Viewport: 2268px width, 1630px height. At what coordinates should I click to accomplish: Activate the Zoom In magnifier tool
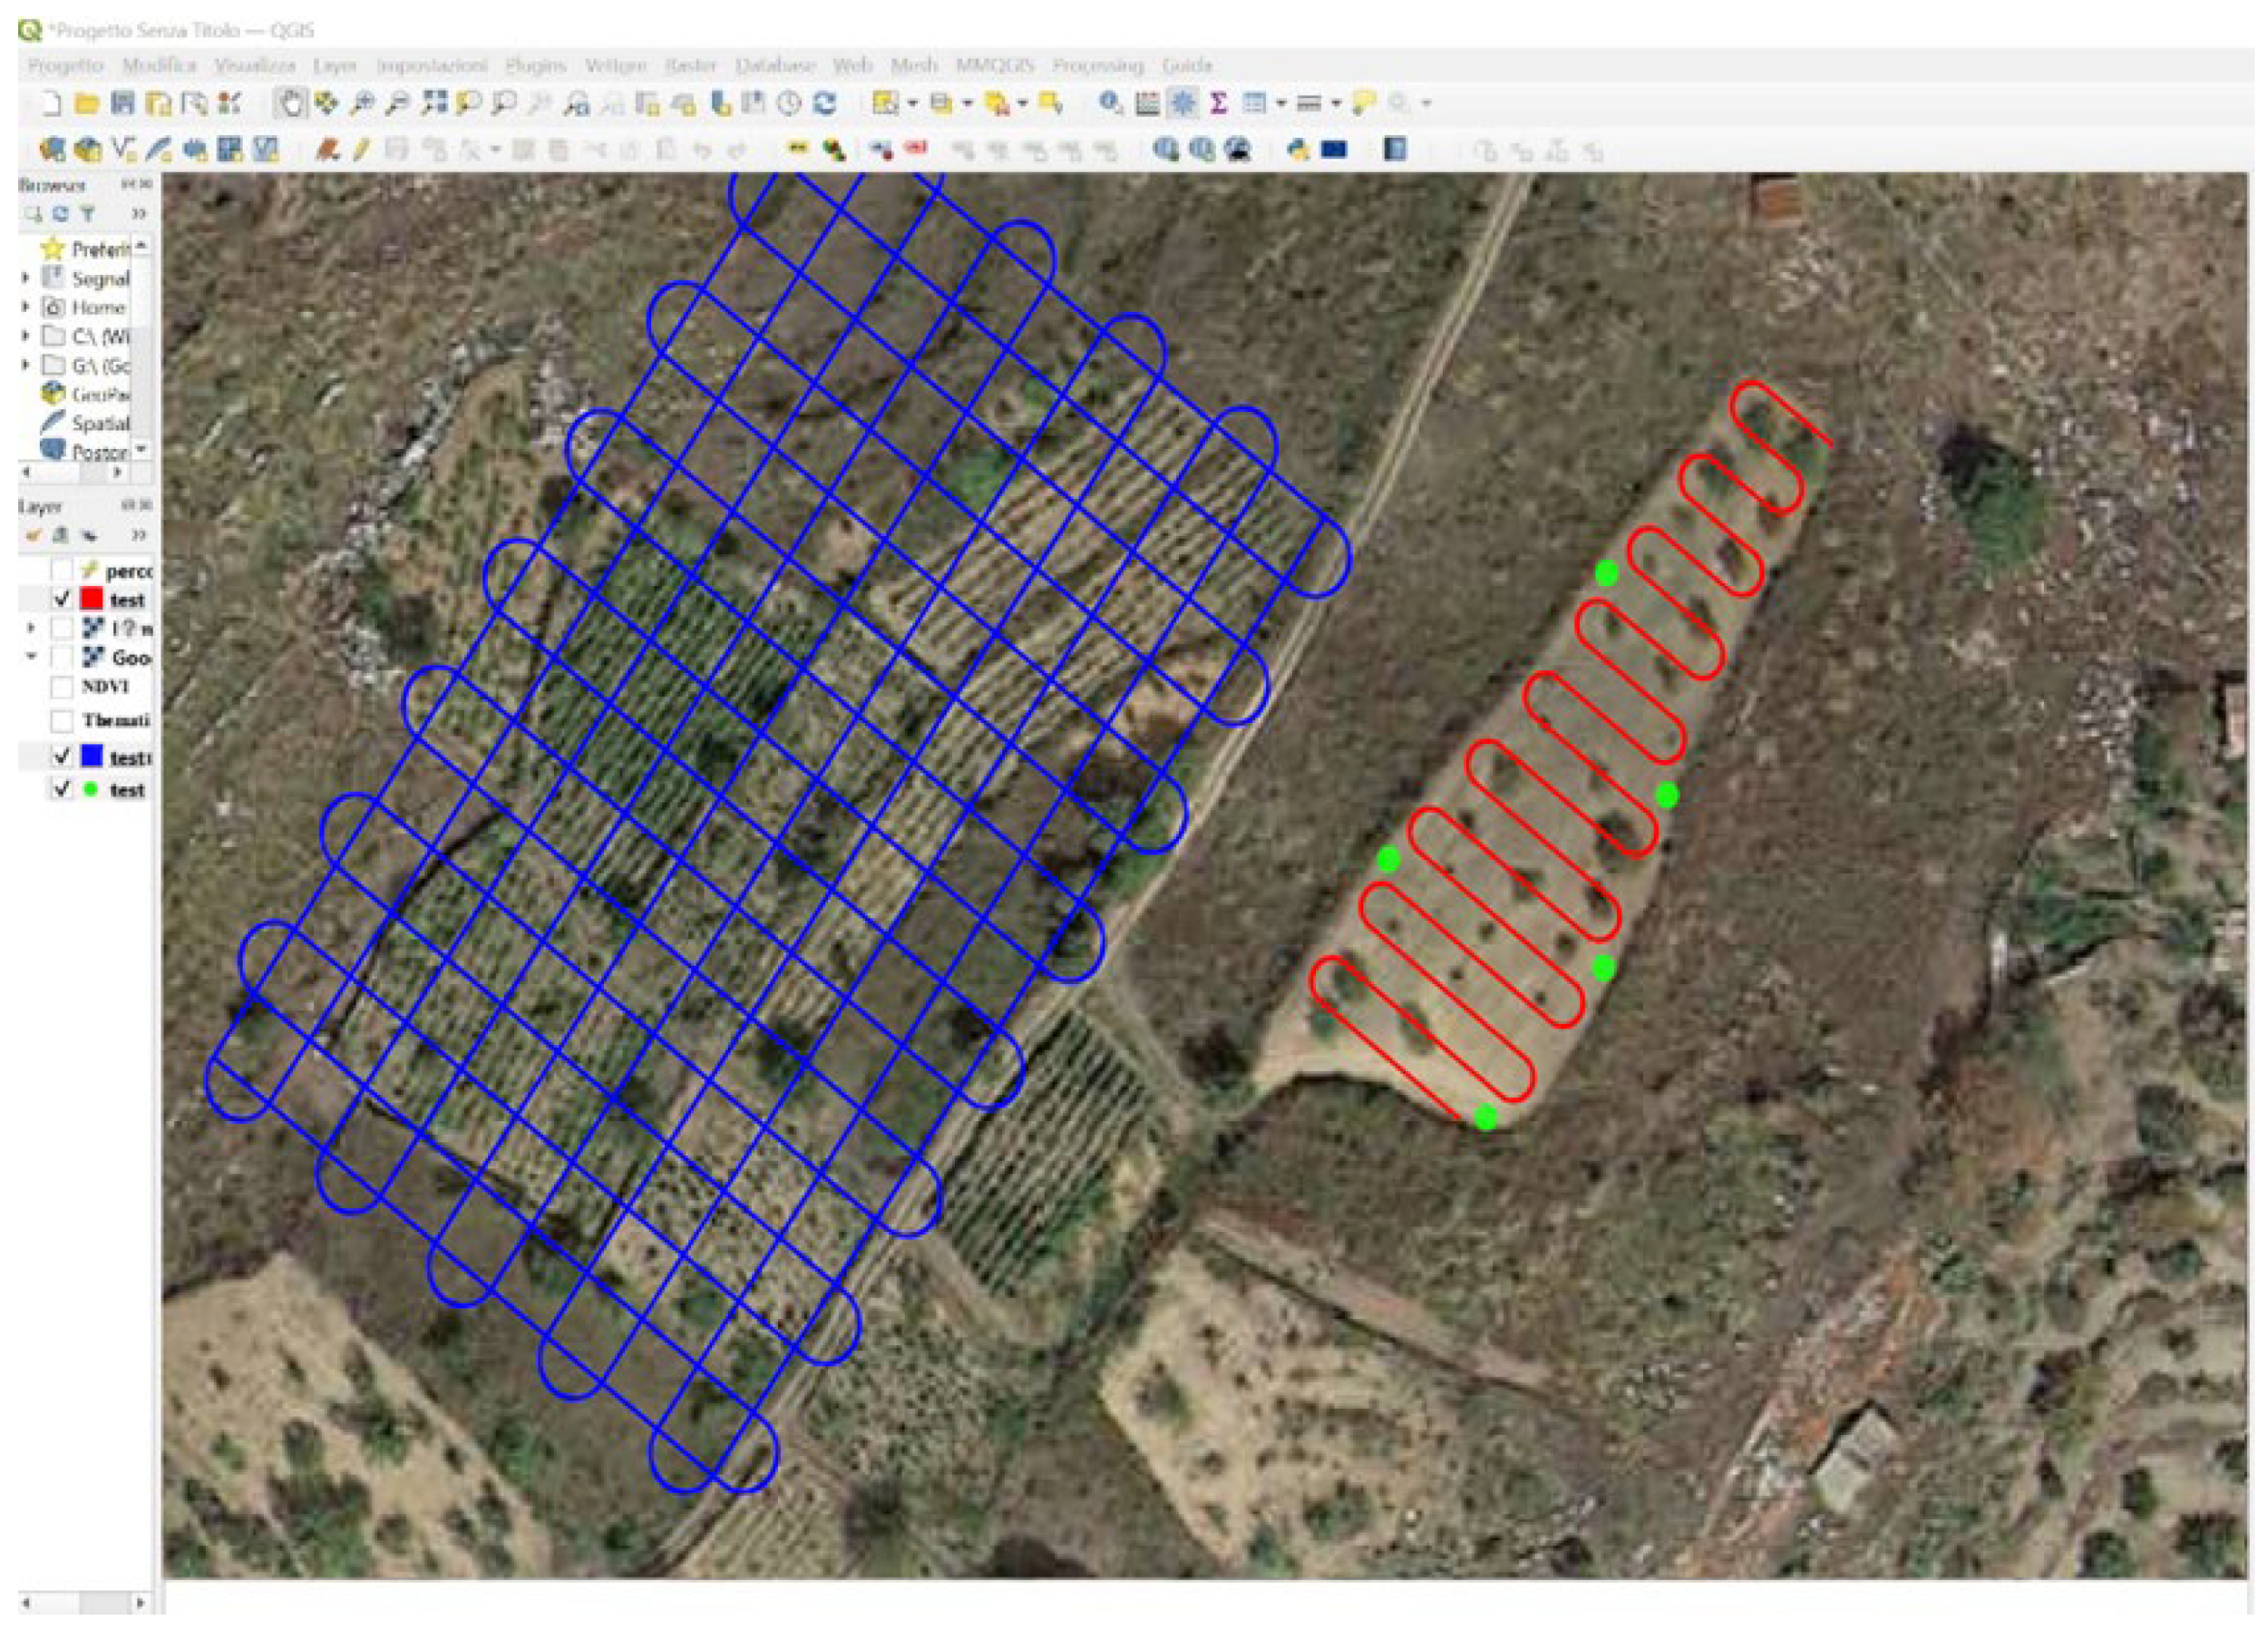click(363, 103)
